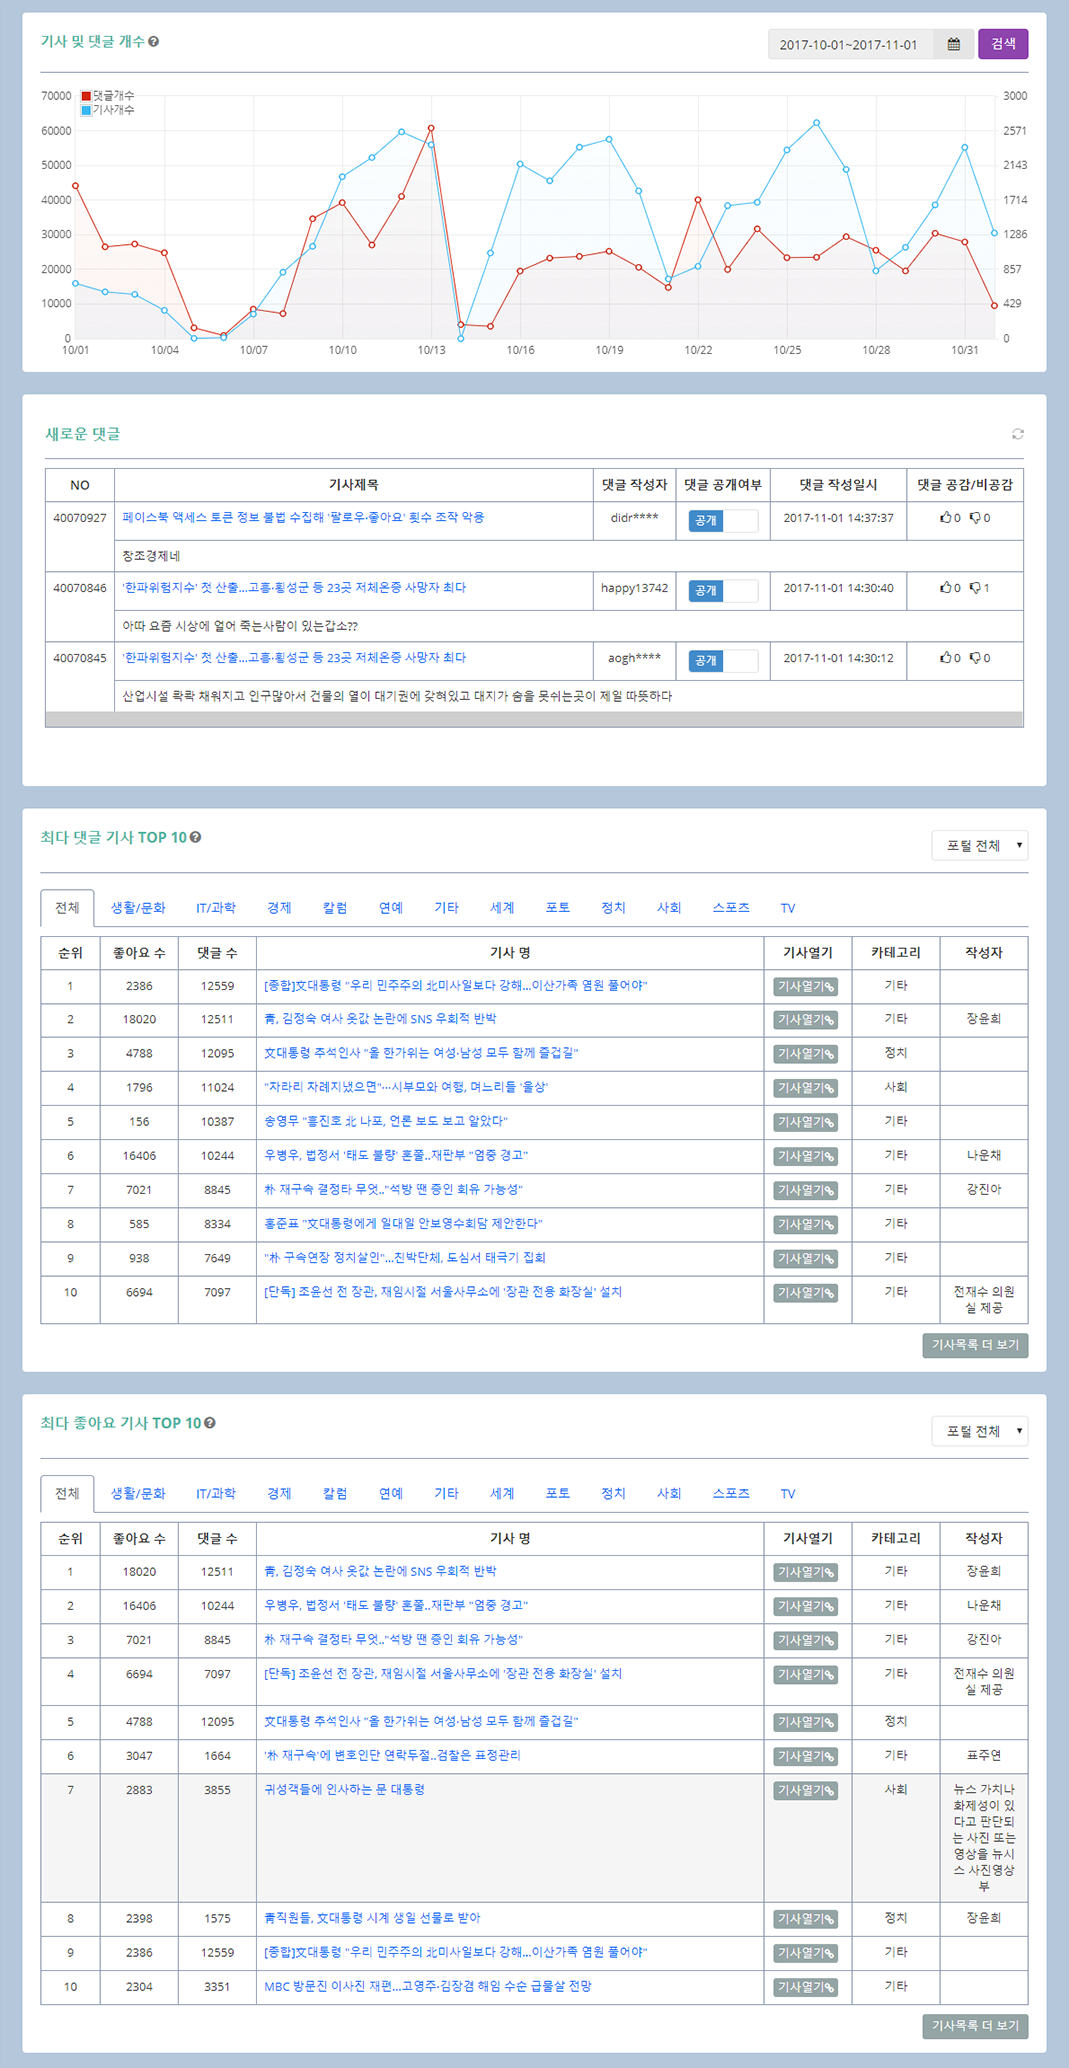The height and width of the screenshot is (2068, 1069).
Task: Click 기사목록 더 보기 under most-commented table
Action: point(974,1345)
